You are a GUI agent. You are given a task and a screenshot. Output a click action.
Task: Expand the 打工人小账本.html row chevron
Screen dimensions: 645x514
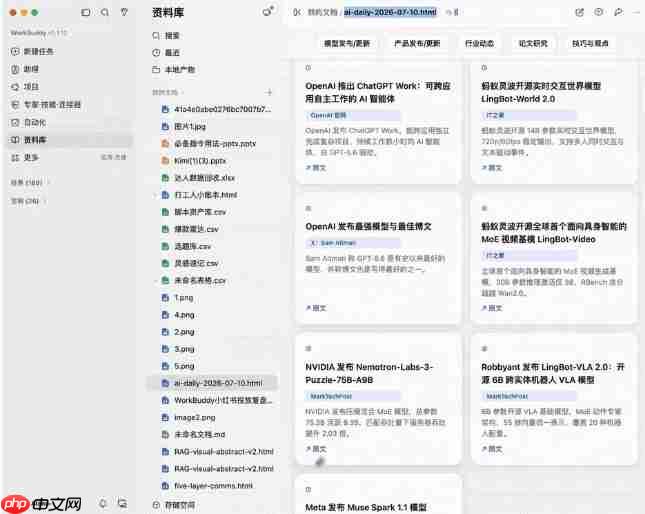(156, 195)
